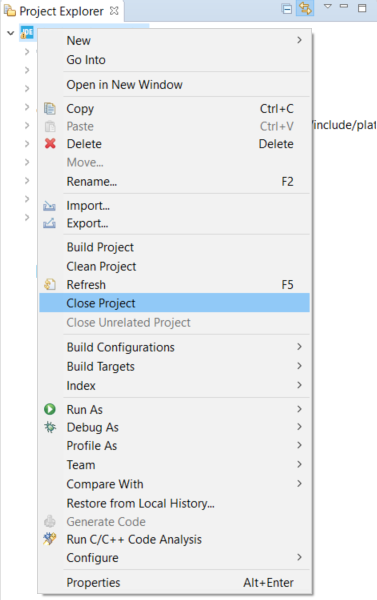Open the New submenu

pos(175,41)
